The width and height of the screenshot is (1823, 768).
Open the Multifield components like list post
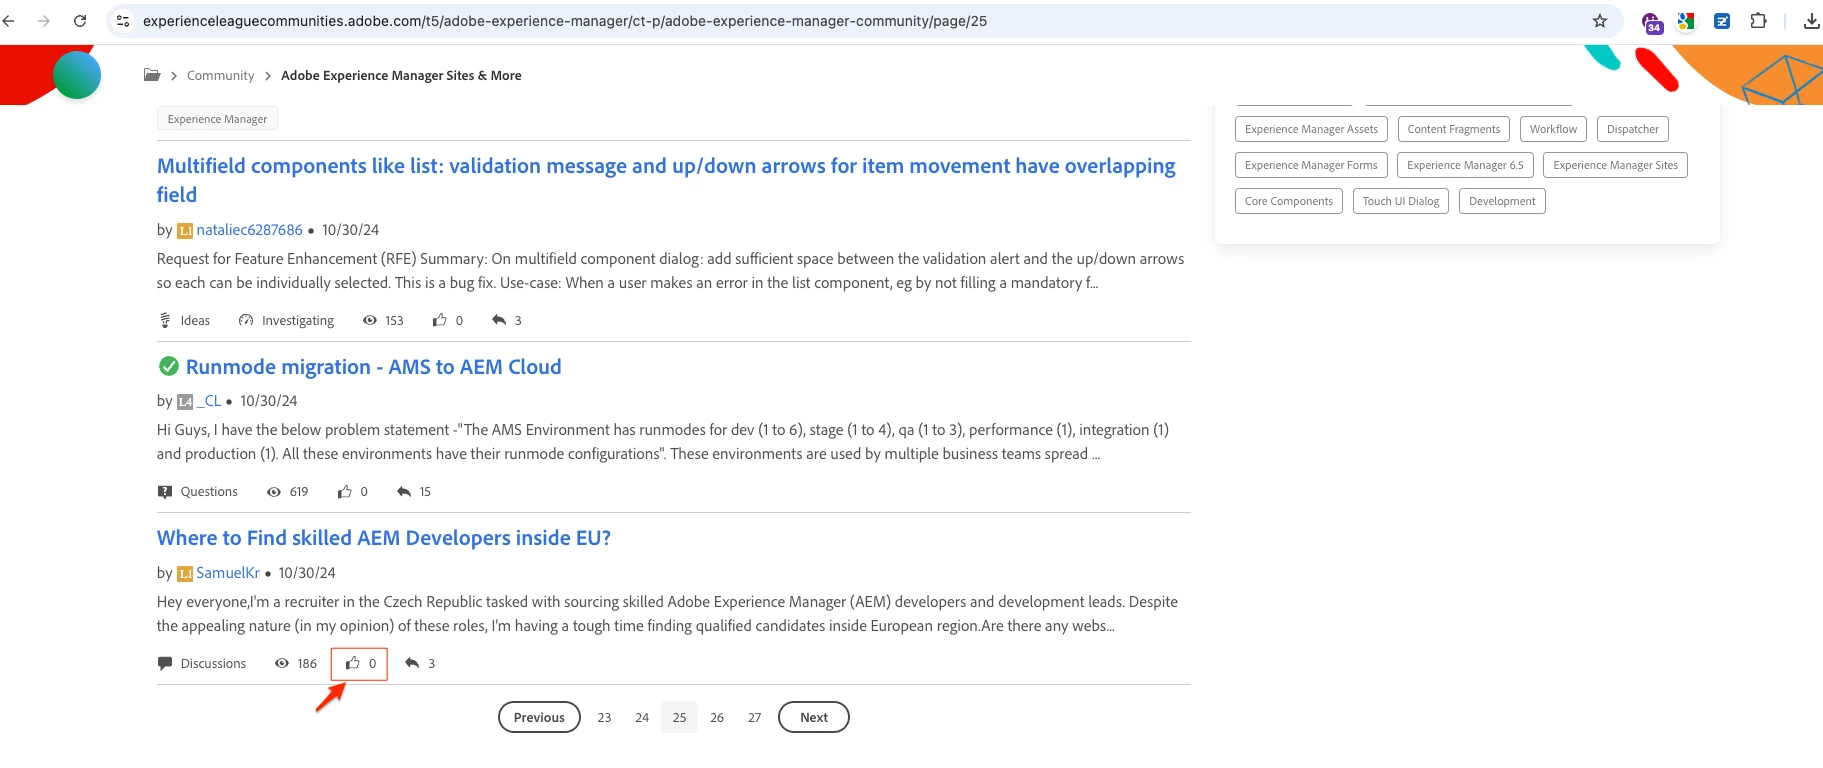click(x=666, y=180)
